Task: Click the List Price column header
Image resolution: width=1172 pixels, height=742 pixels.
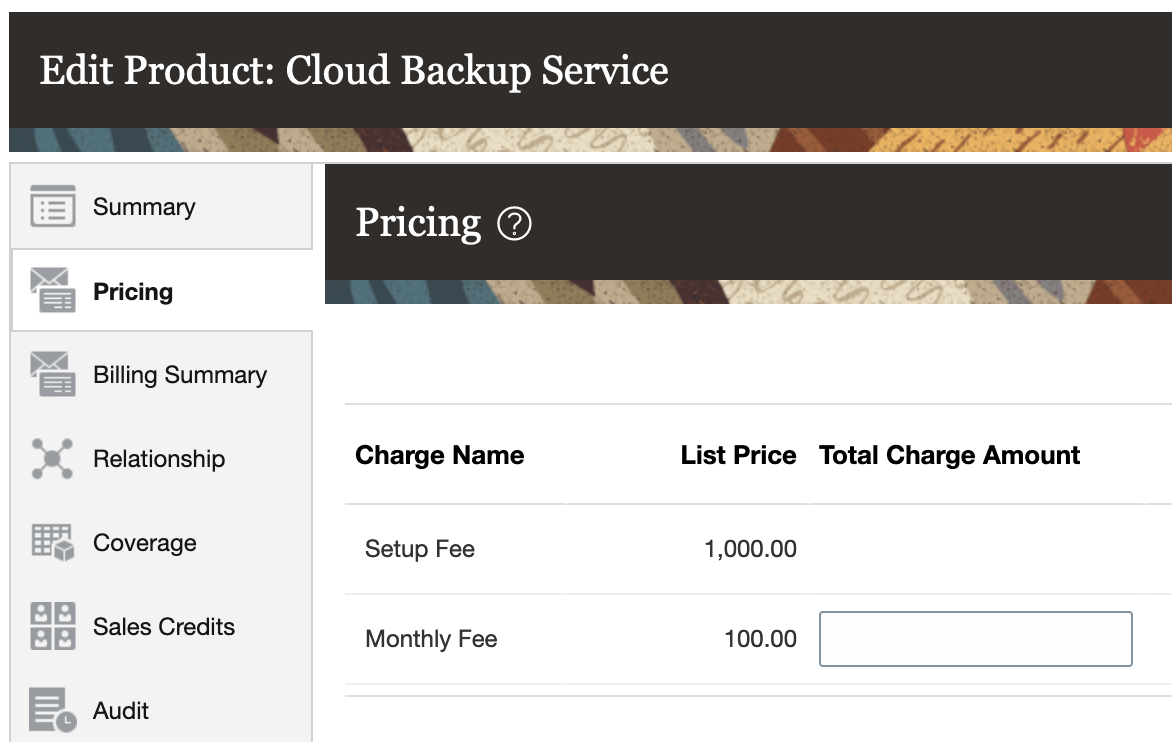Action: pos(738,455)
